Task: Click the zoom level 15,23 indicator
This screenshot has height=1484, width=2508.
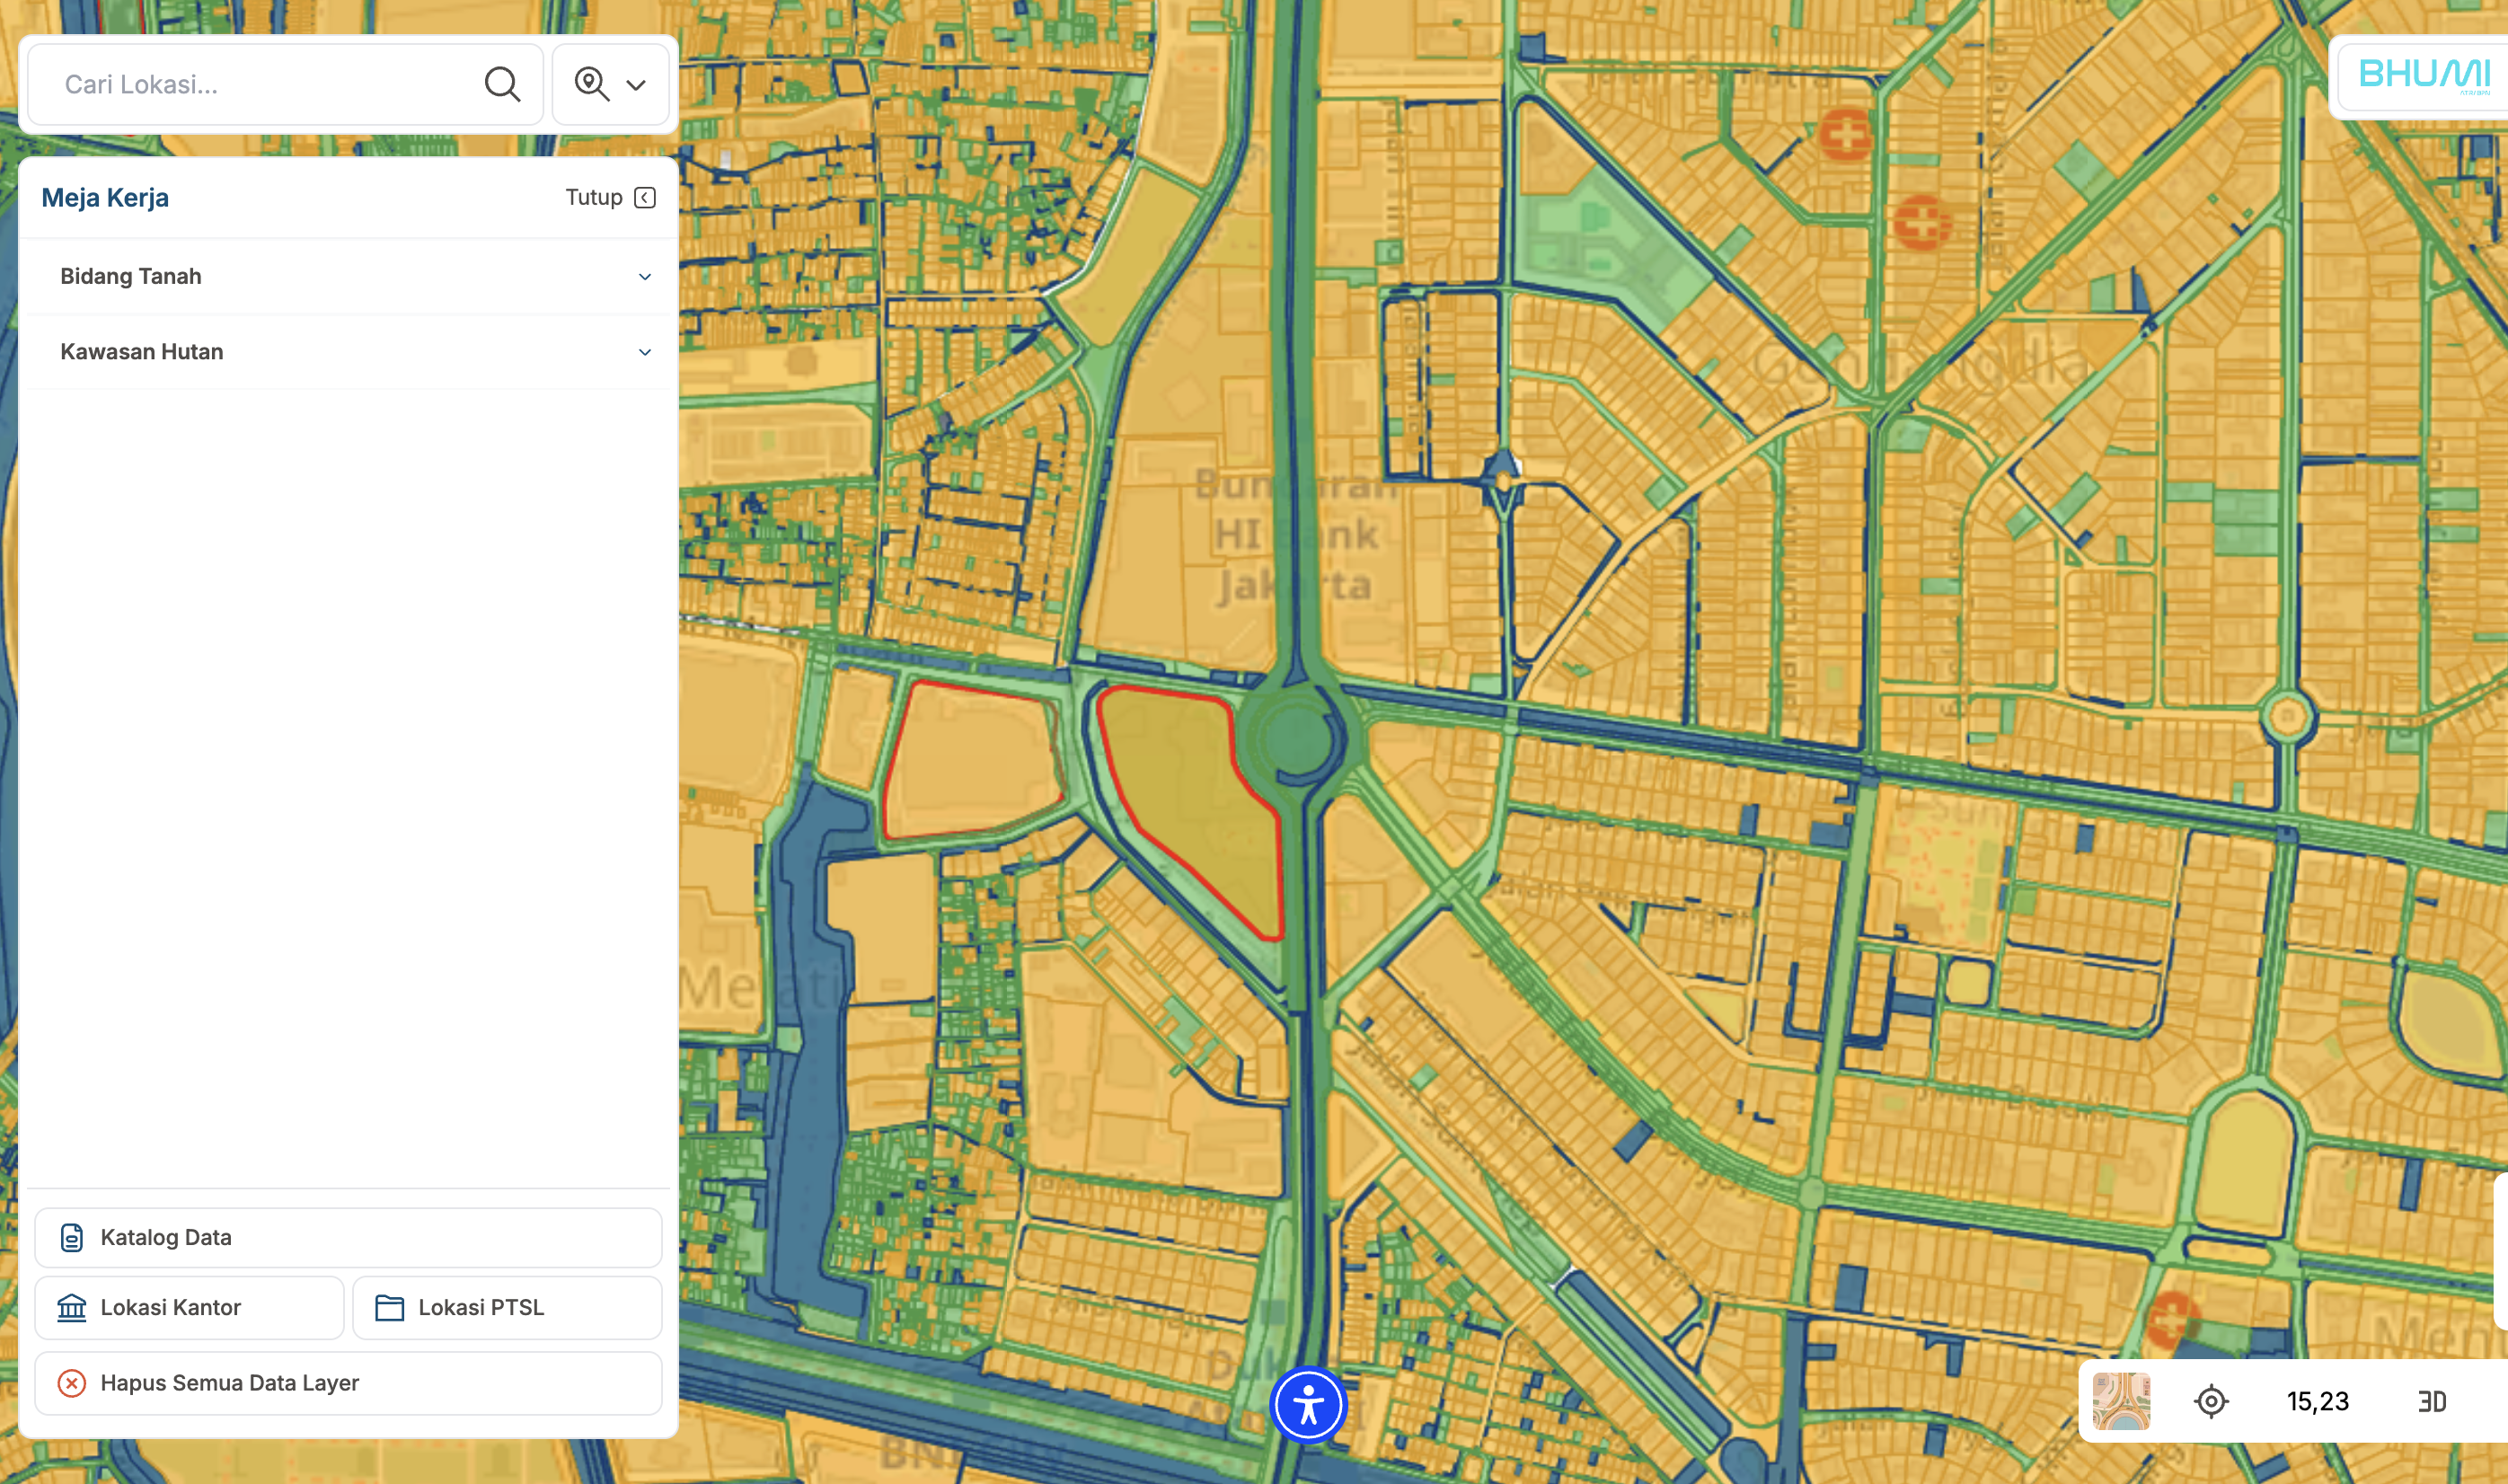Action: 2317,1401
